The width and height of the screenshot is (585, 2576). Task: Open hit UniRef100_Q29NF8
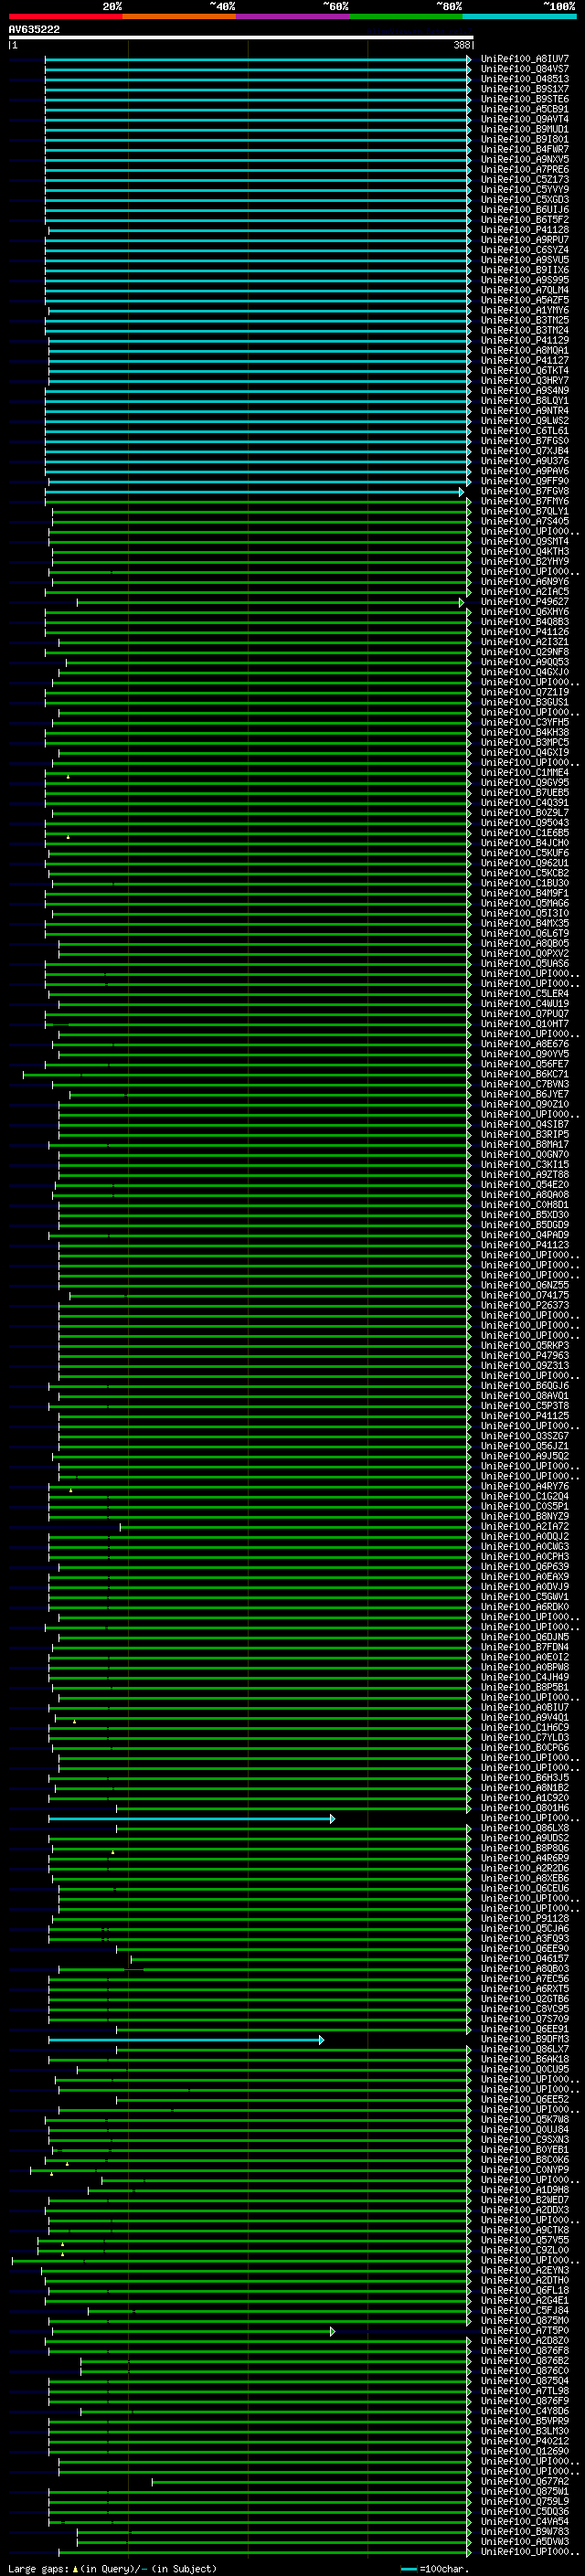pyautogui.click(x=524, y=652)
